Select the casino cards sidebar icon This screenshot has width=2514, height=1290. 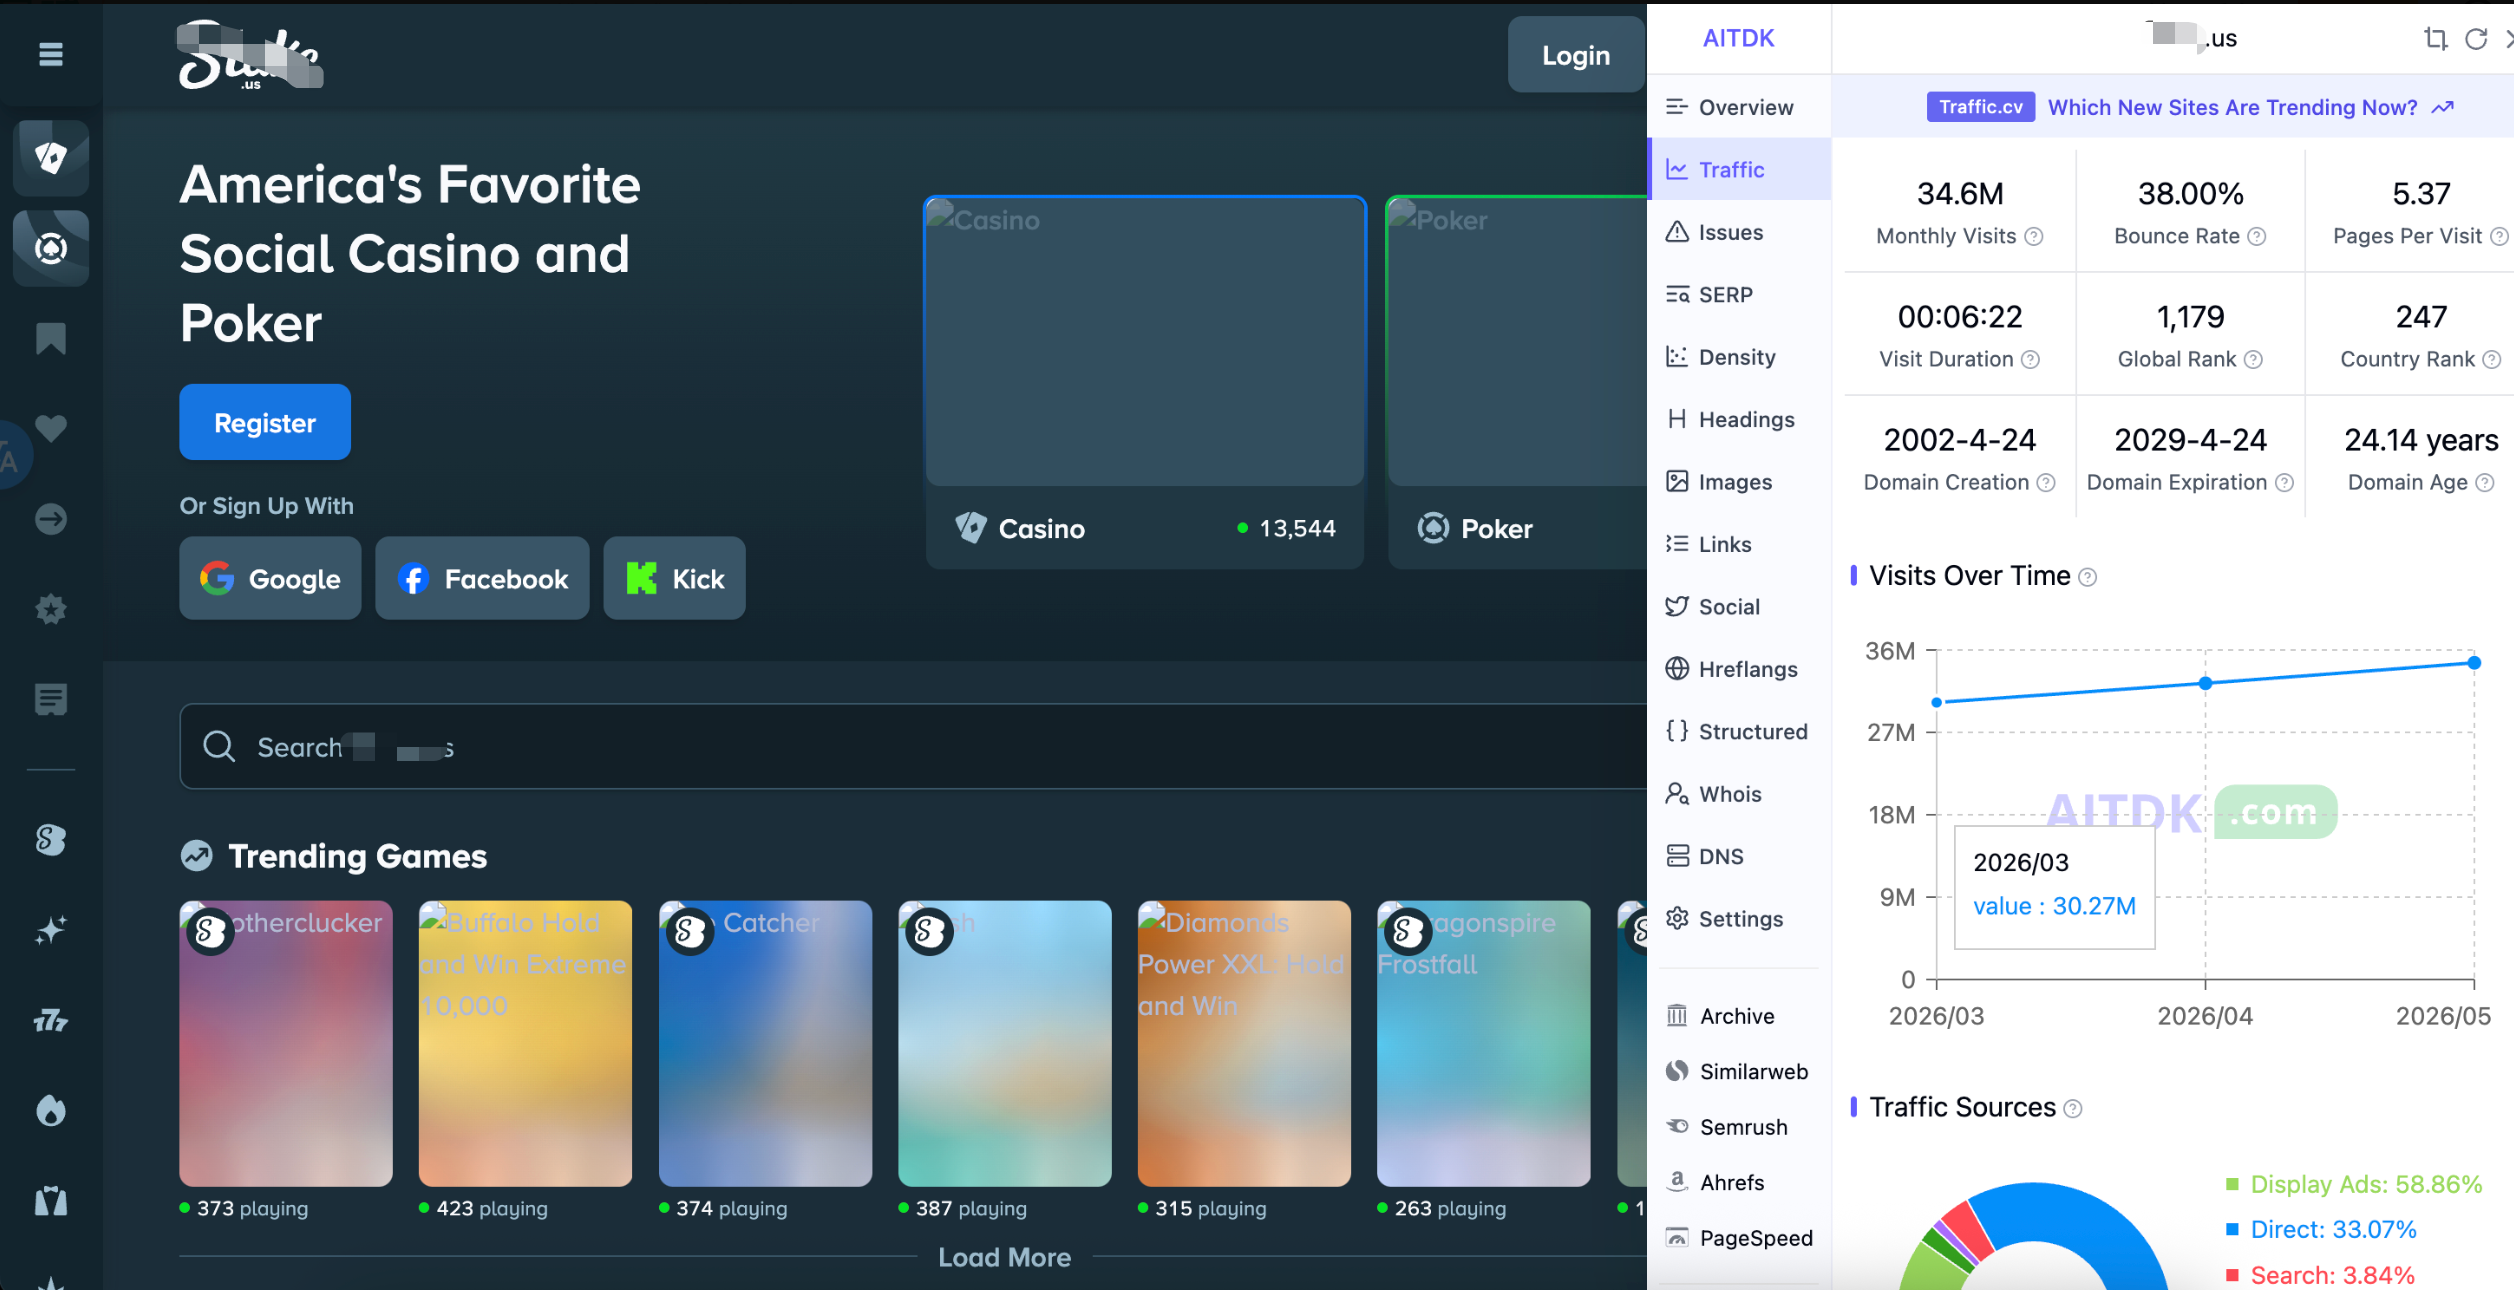(51, 157)
